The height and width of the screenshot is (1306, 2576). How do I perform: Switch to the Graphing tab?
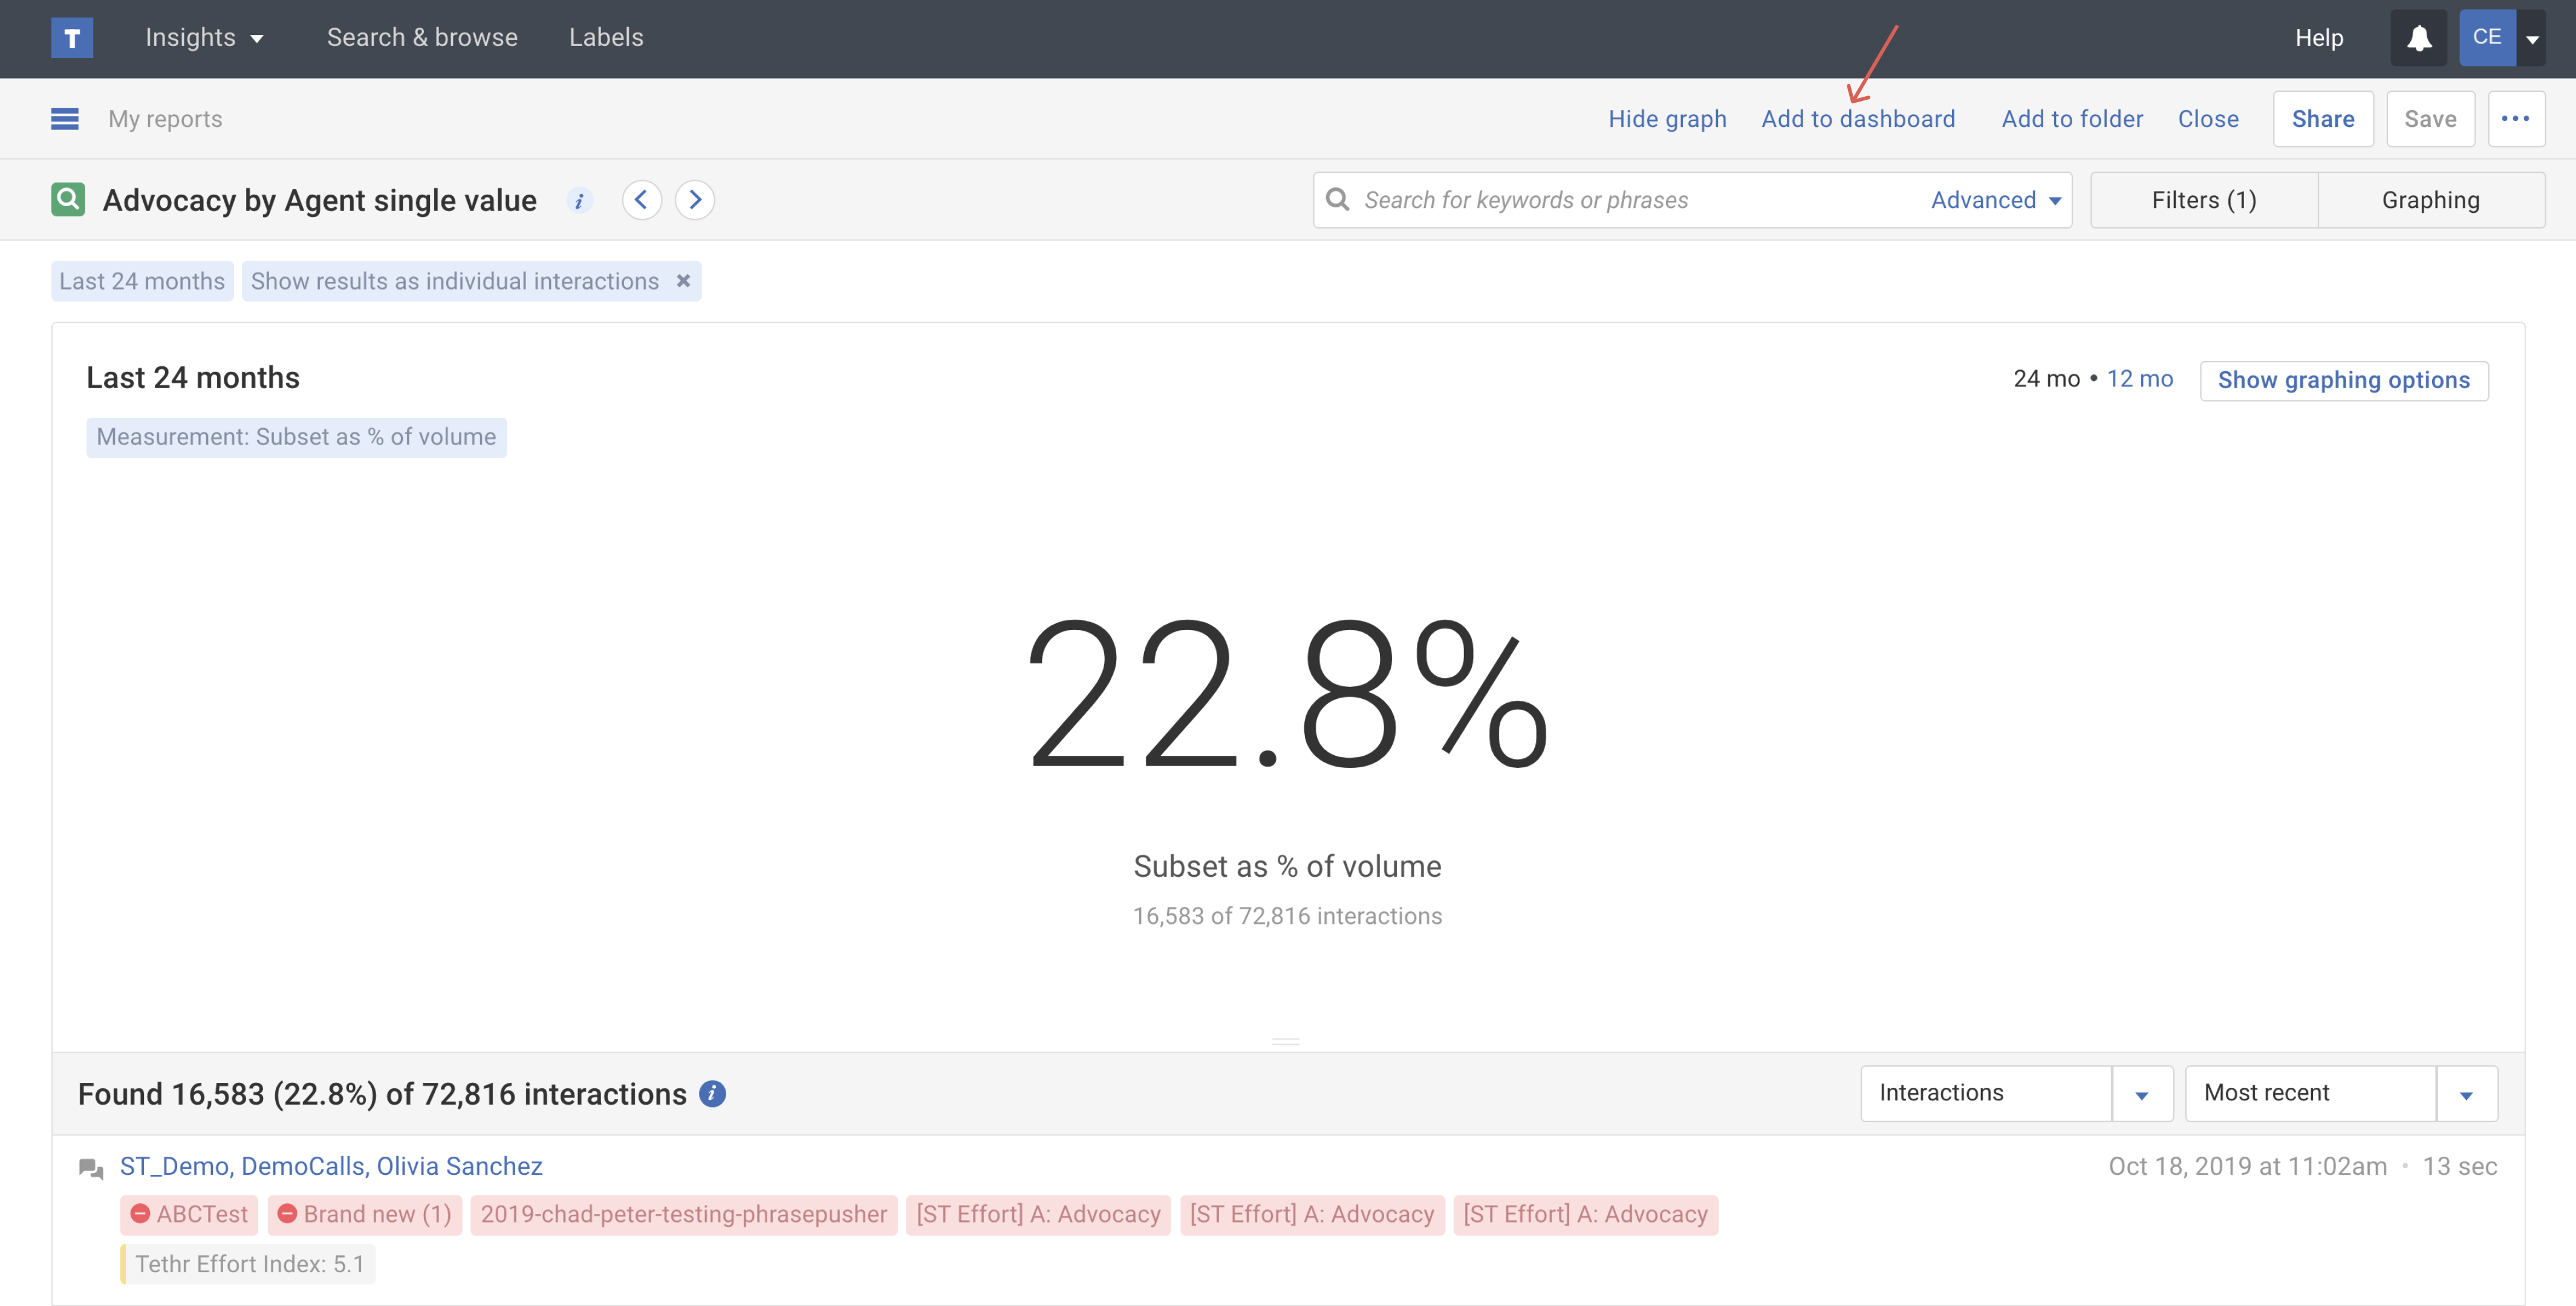tap(2430, 200)
